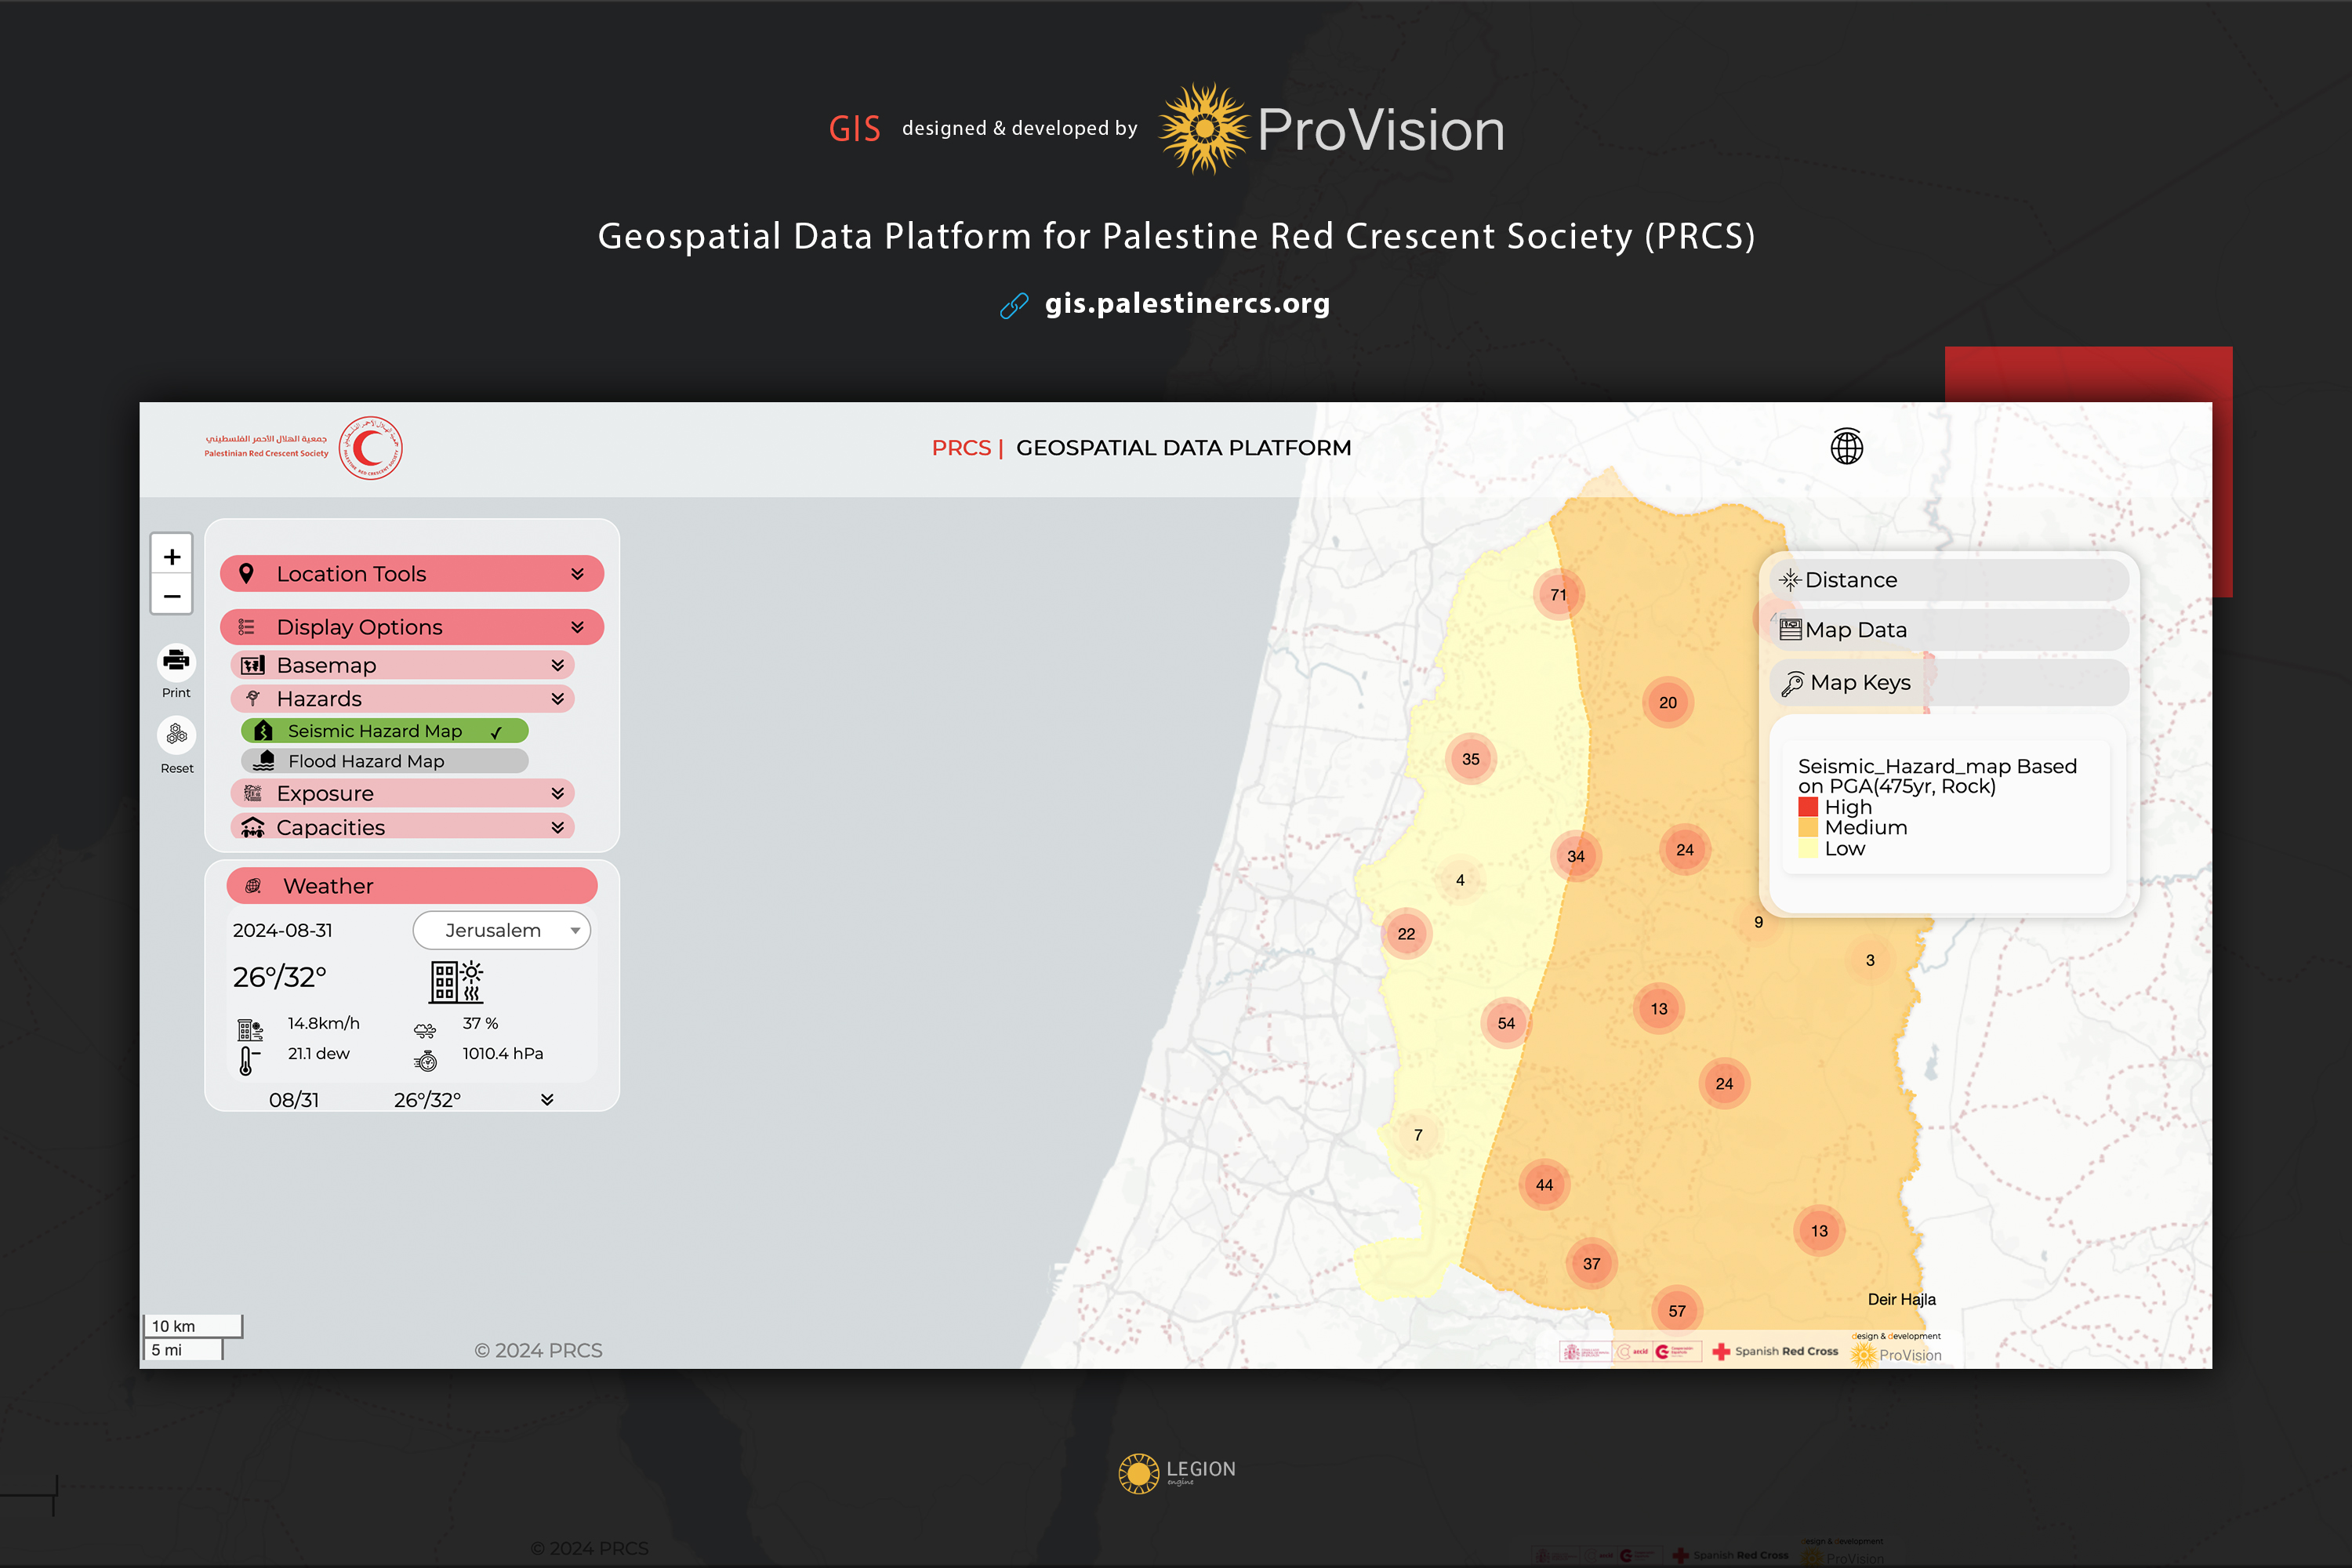Click the cluster marker labeled 71
This screenshot has width=2352, height=1568.
click(1558, 595)
